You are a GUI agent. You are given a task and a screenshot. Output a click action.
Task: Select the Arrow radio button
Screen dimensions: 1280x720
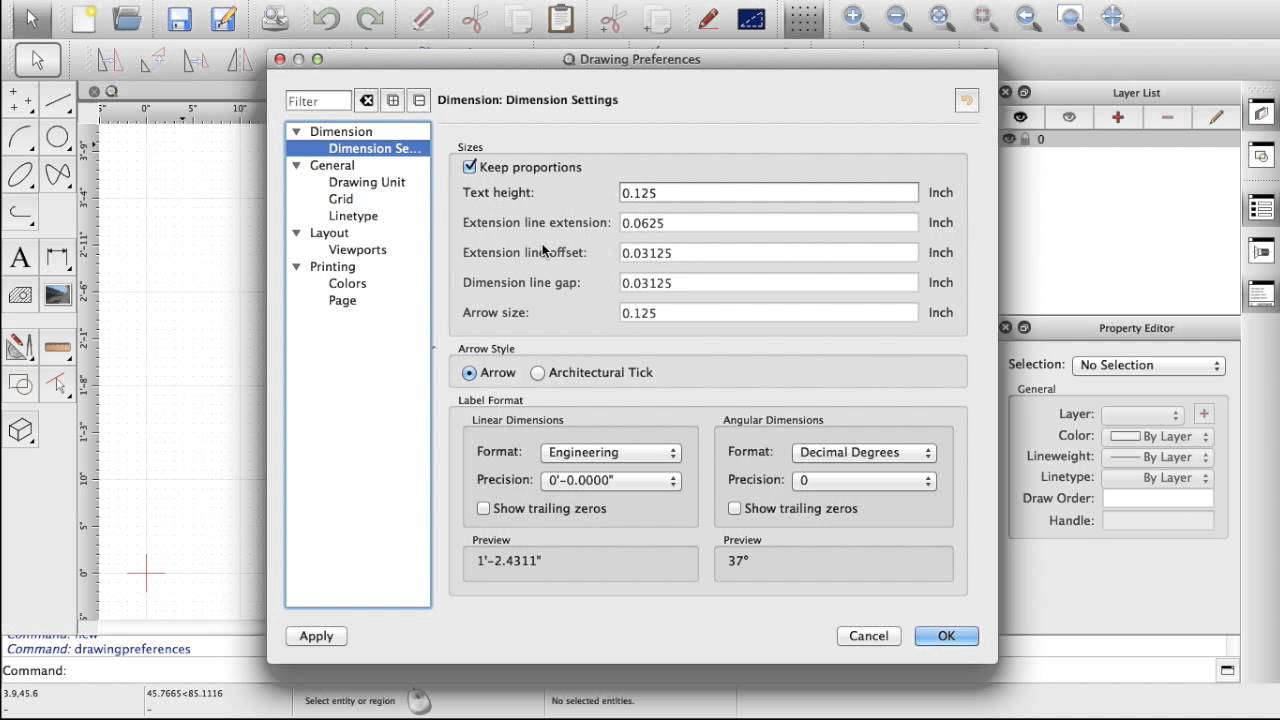[x=470, y=372]
